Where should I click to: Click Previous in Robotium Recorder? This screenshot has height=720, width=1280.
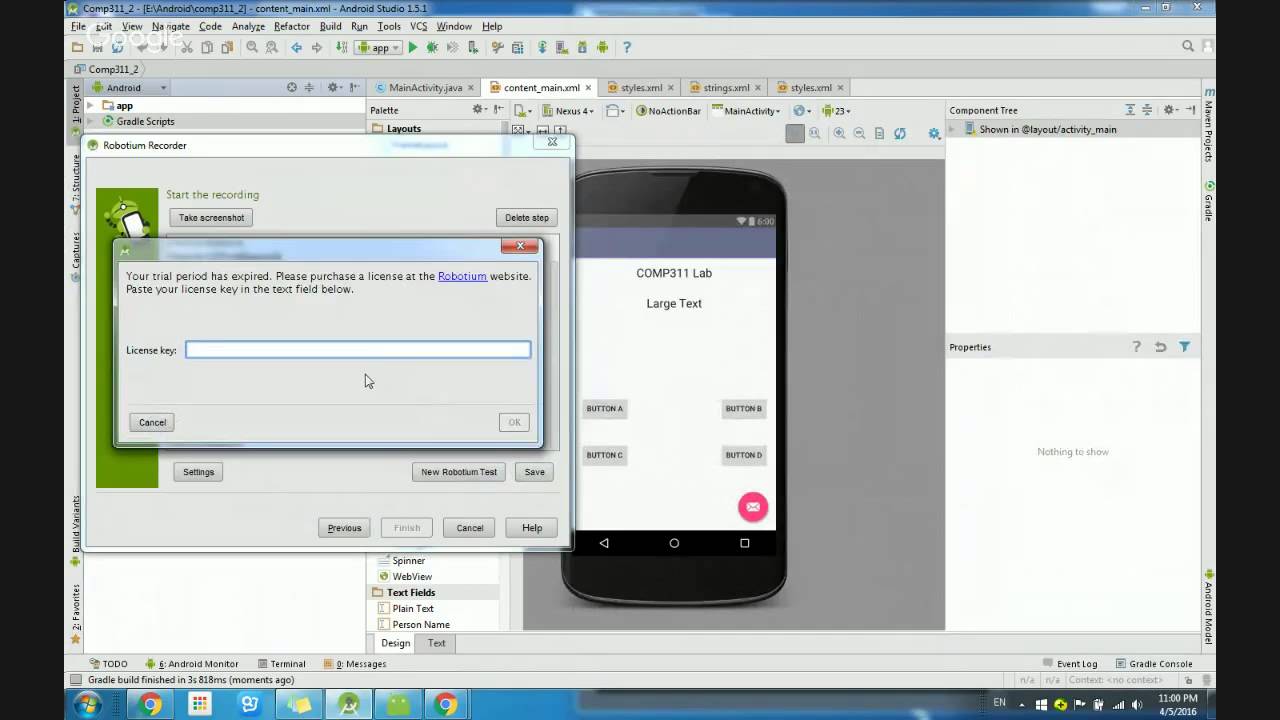[x=344, y=528]
